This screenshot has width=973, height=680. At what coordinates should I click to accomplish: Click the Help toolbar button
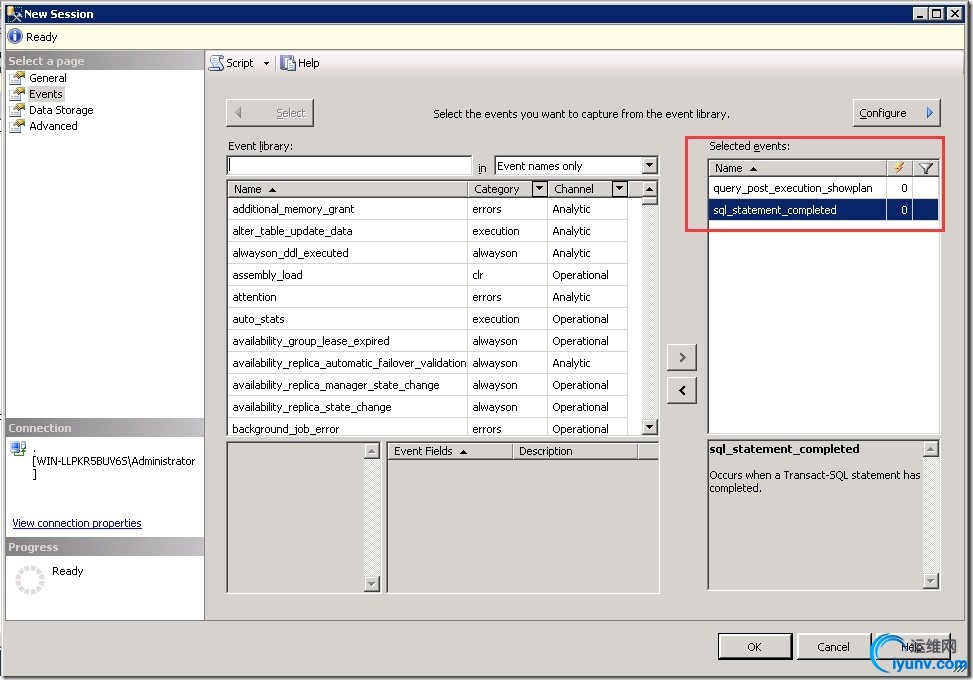pyautogui.click(x=300, y=63)
